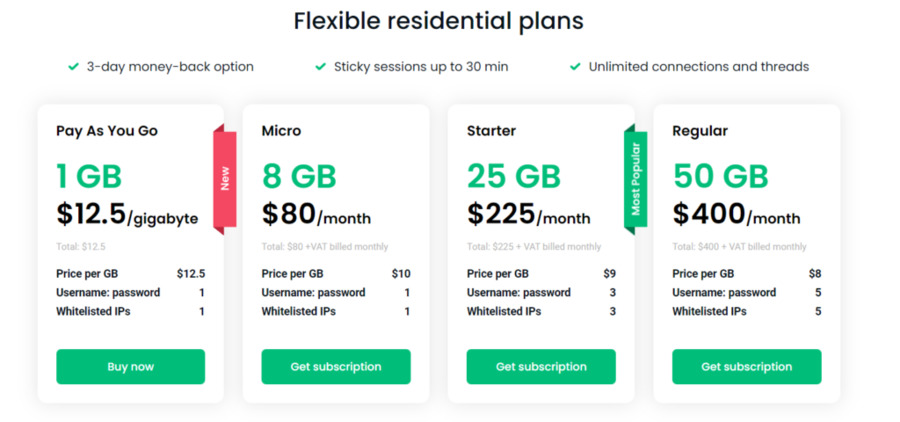
Task: Click the $400/month price
Action: 736,215
